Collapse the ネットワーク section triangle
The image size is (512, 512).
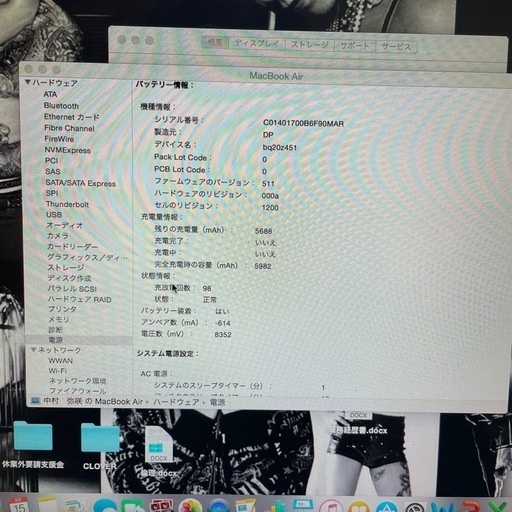tap(34, 350)
